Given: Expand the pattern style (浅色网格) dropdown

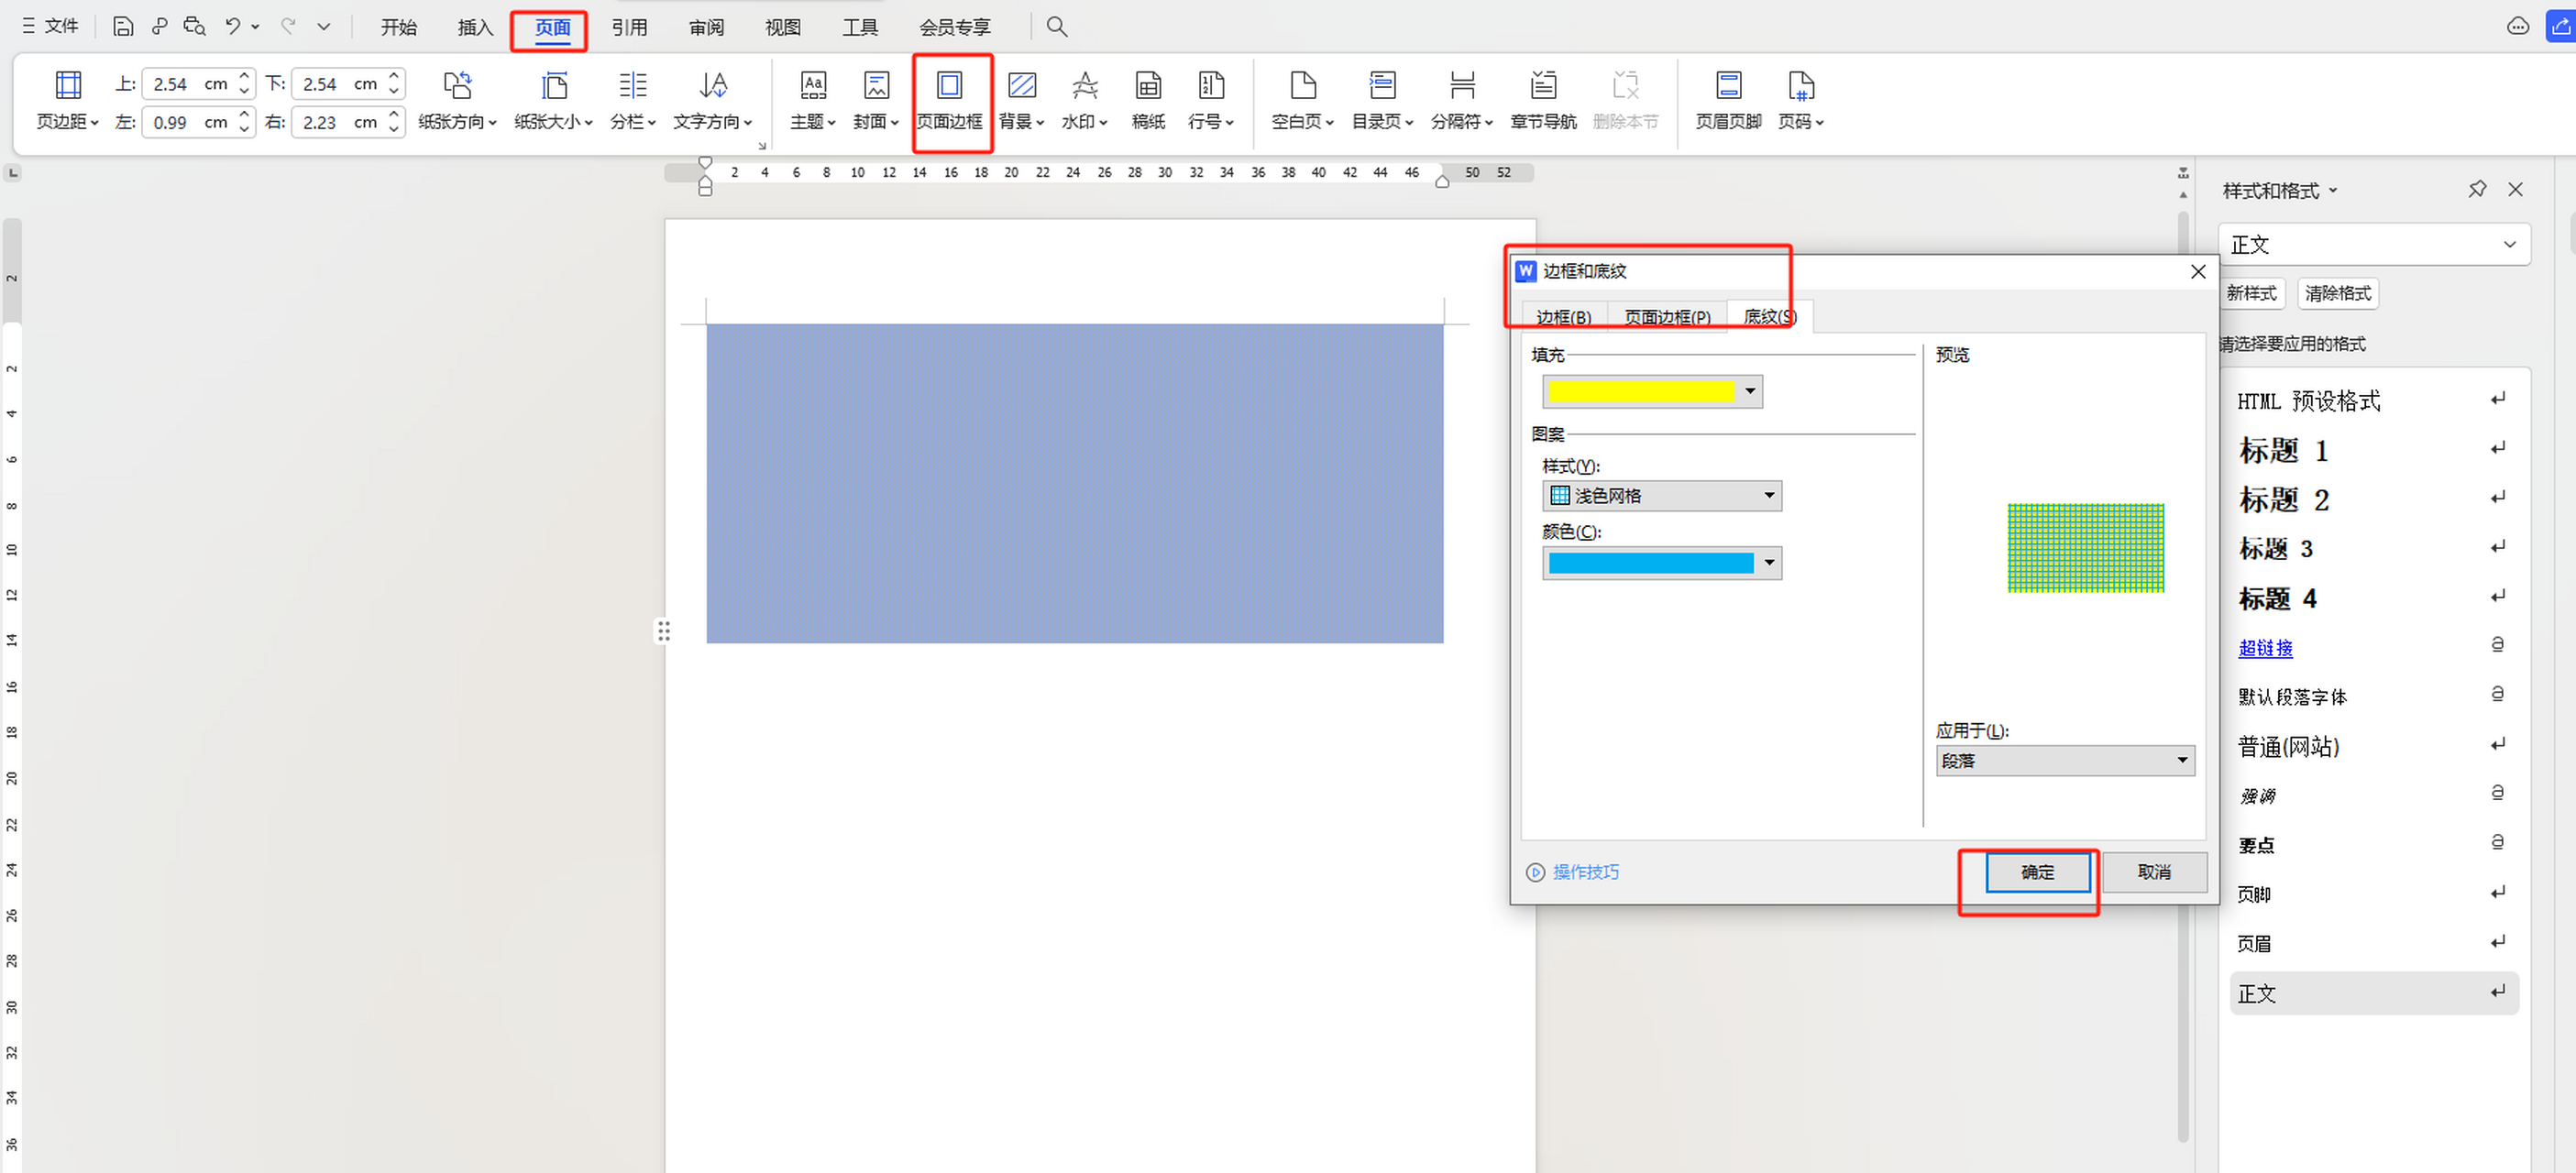Looking at the screenshot, I should (x=1768, y=496).
